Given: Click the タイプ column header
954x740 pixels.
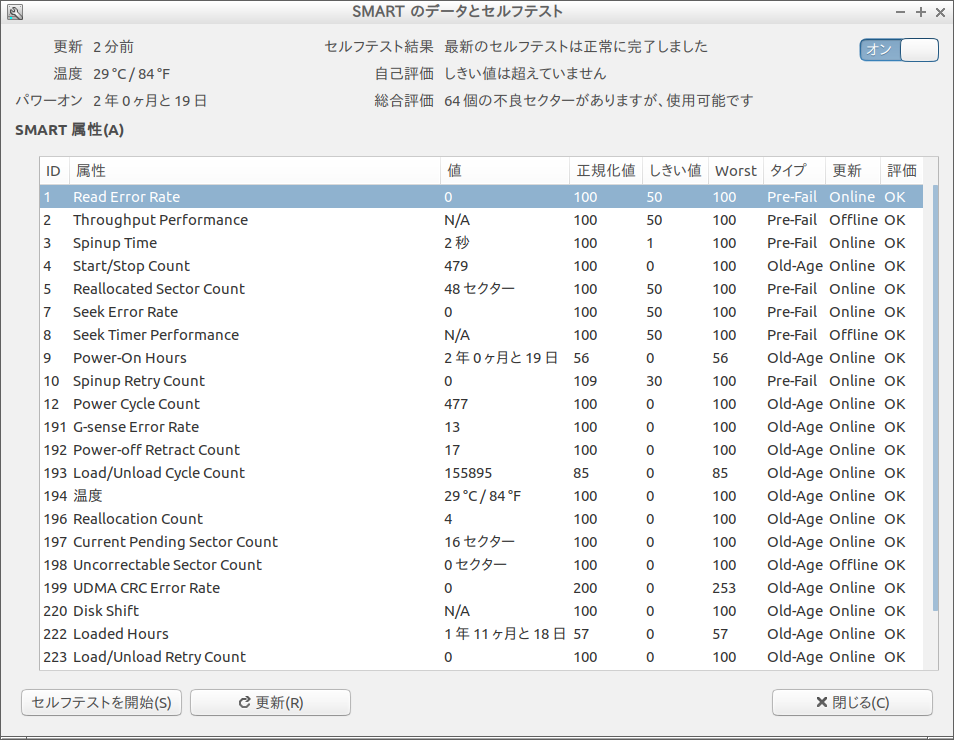Looking at the screenshot, I should [794, 171].
